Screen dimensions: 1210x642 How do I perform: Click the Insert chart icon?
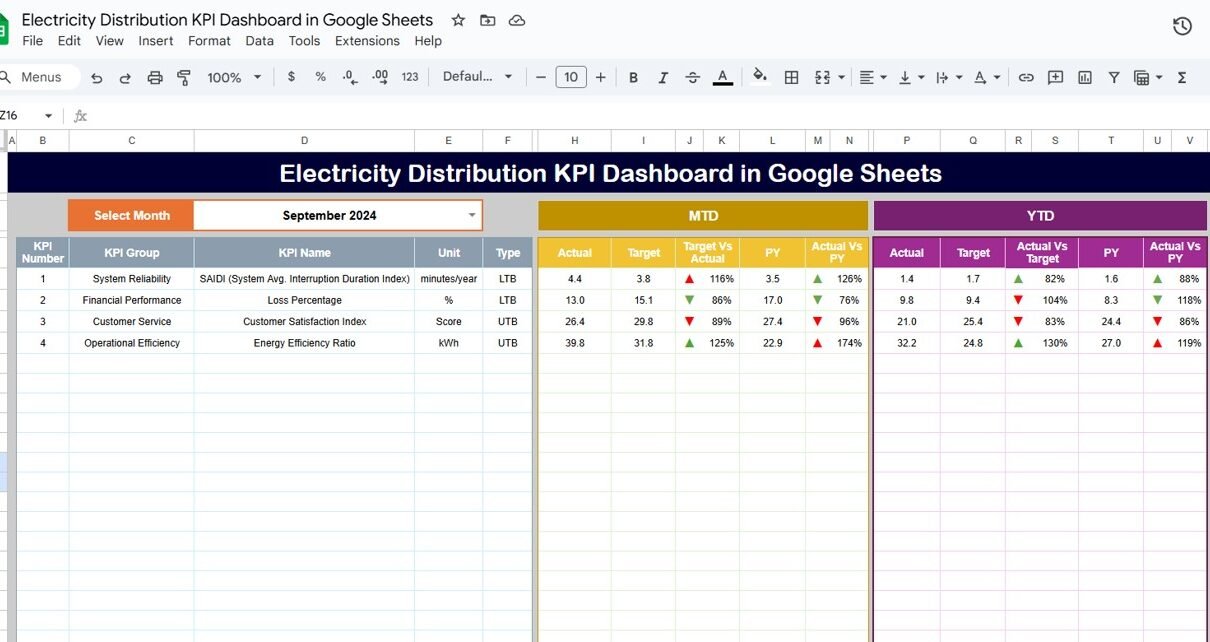(1085, 77)
